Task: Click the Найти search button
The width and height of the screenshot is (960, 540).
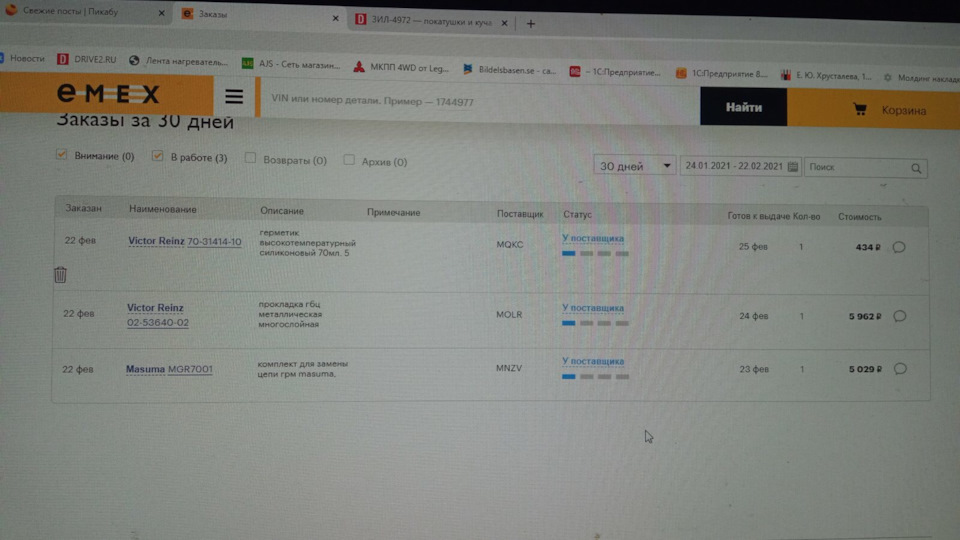Action: pos(743,107)
